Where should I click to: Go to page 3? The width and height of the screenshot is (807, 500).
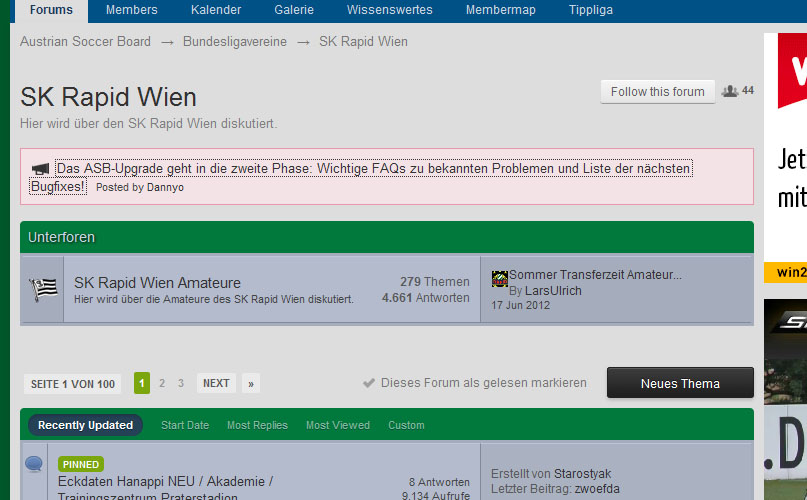181,383
